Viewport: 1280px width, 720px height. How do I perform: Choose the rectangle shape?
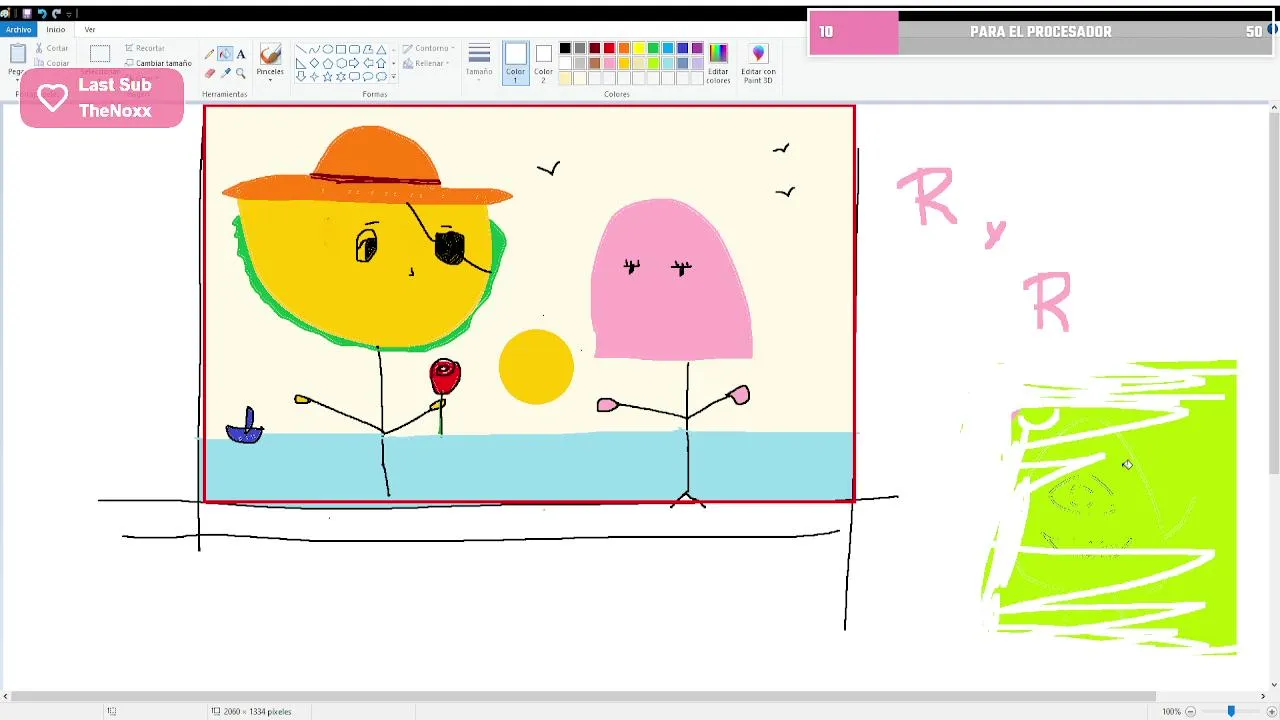click(x=341, y=49)
